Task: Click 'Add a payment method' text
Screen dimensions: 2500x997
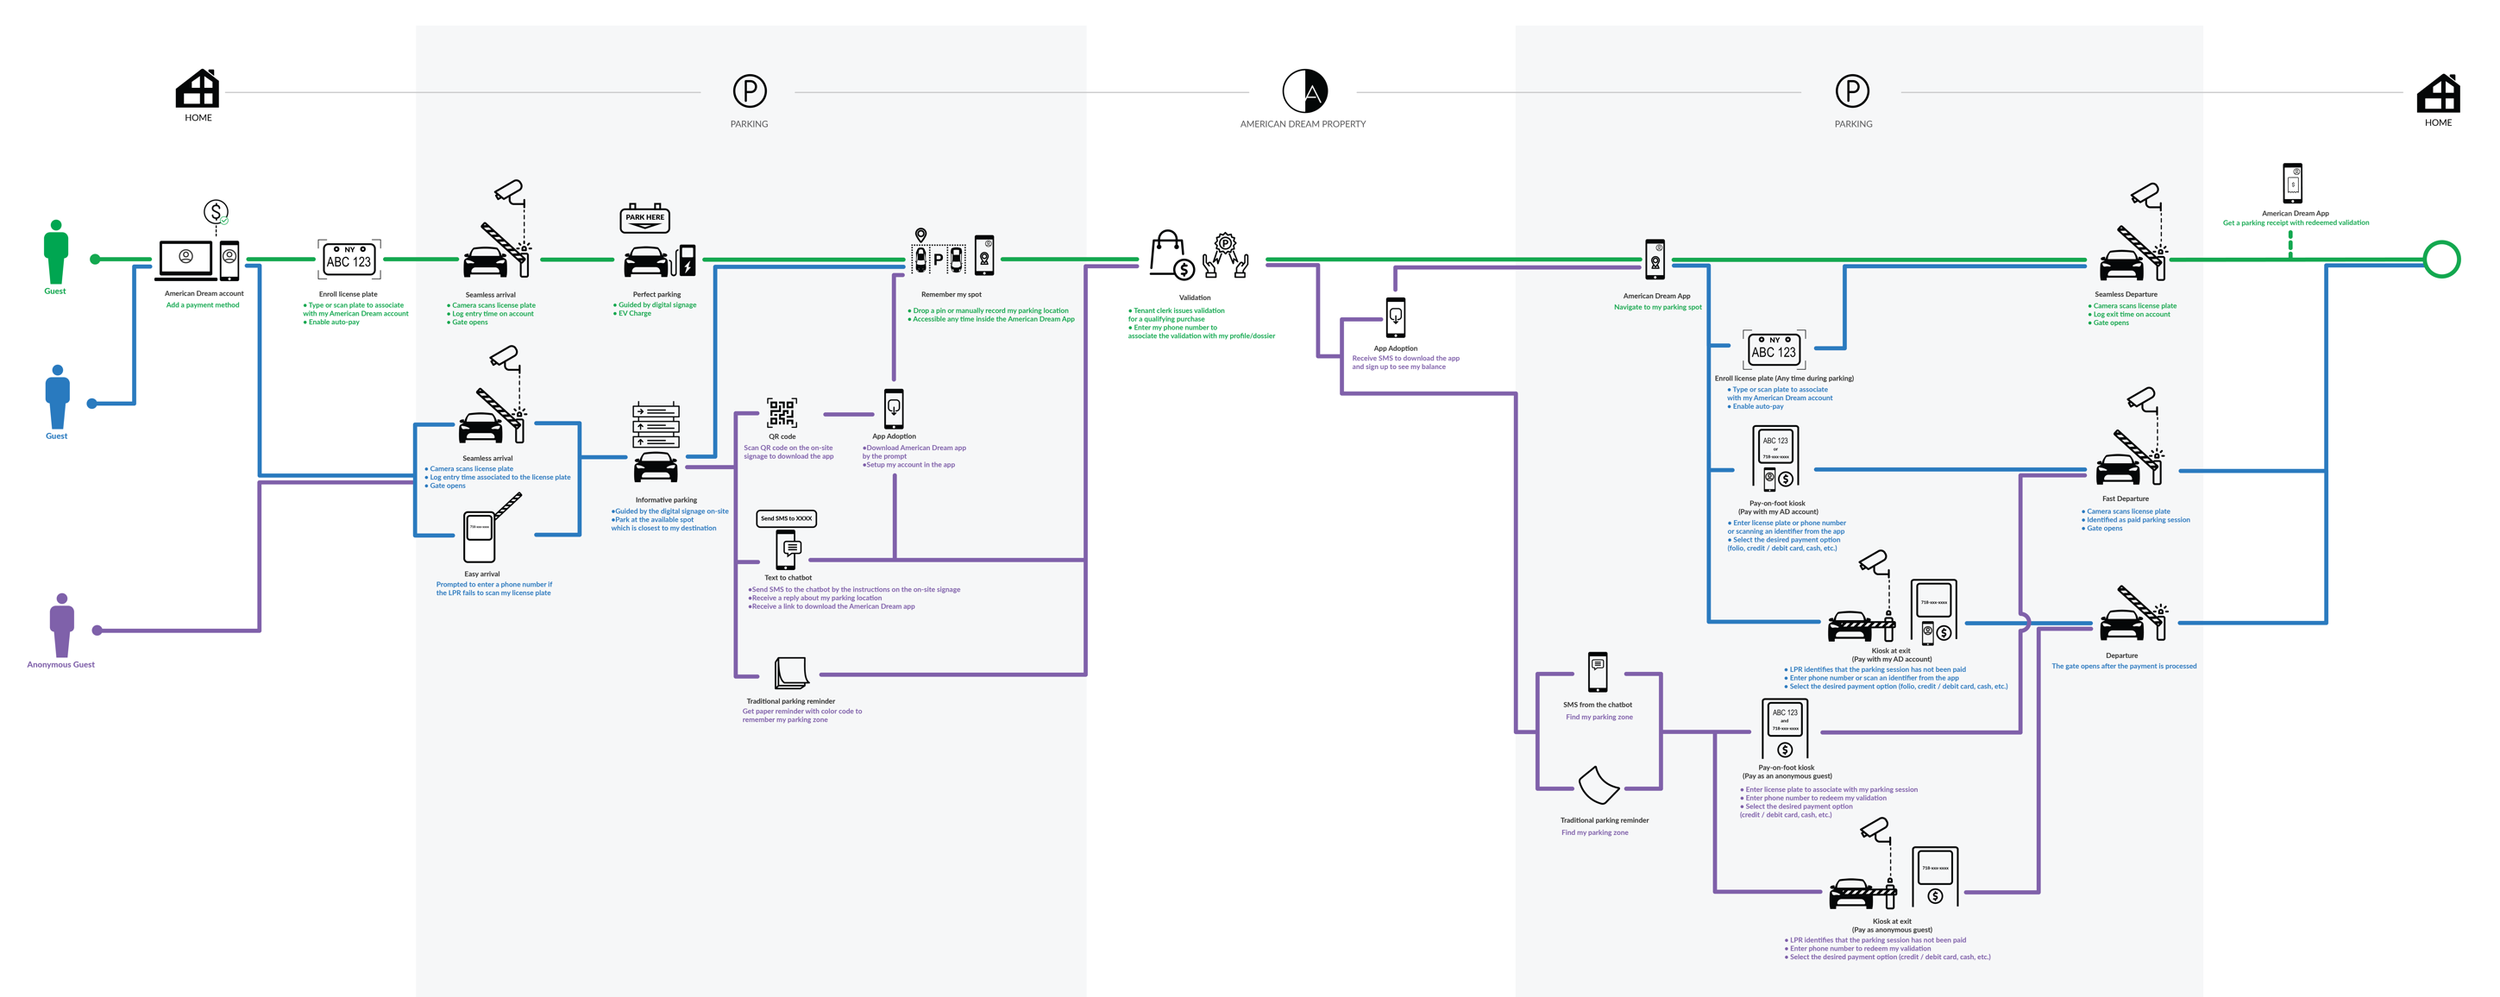Action: click(x=203, y=305)
